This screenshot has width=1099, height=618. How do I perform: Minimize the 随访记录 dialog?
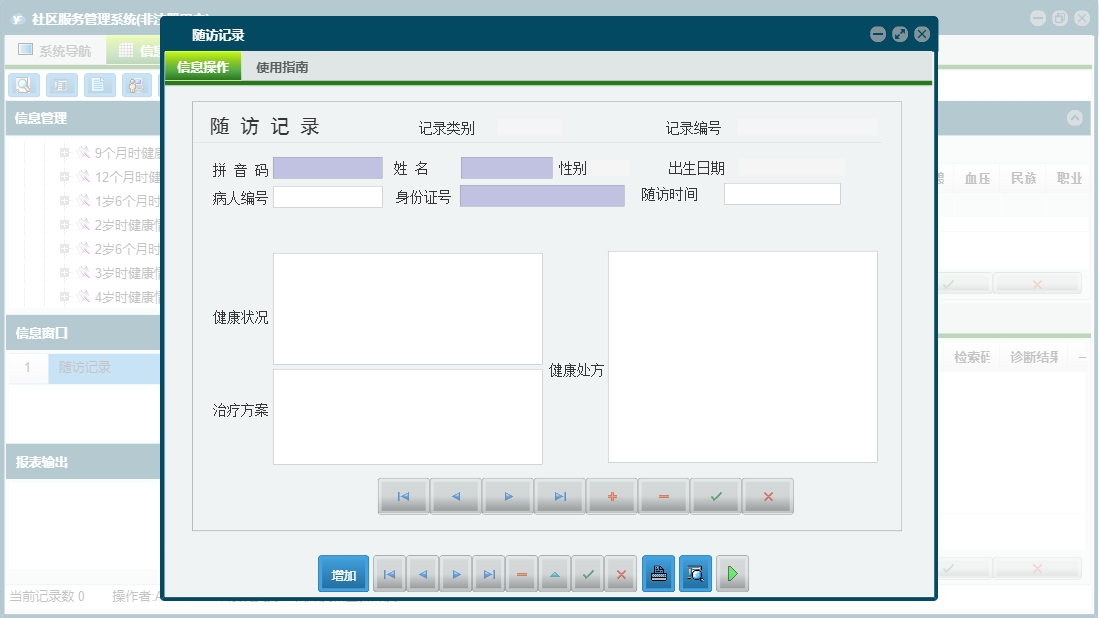click(878, 34)
